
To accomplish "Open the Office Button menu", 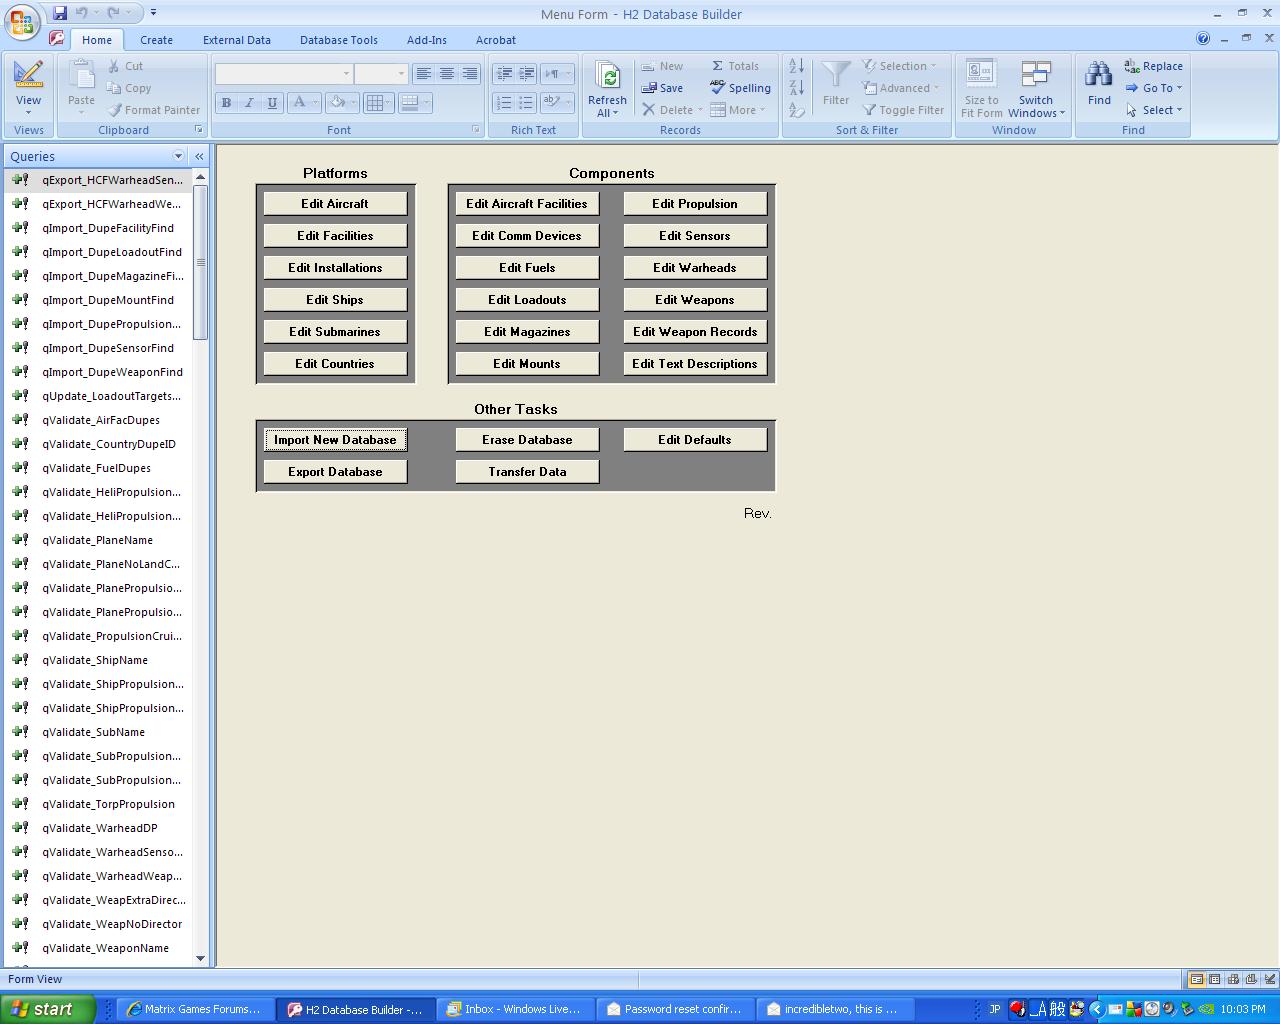I will coord(22,22).
